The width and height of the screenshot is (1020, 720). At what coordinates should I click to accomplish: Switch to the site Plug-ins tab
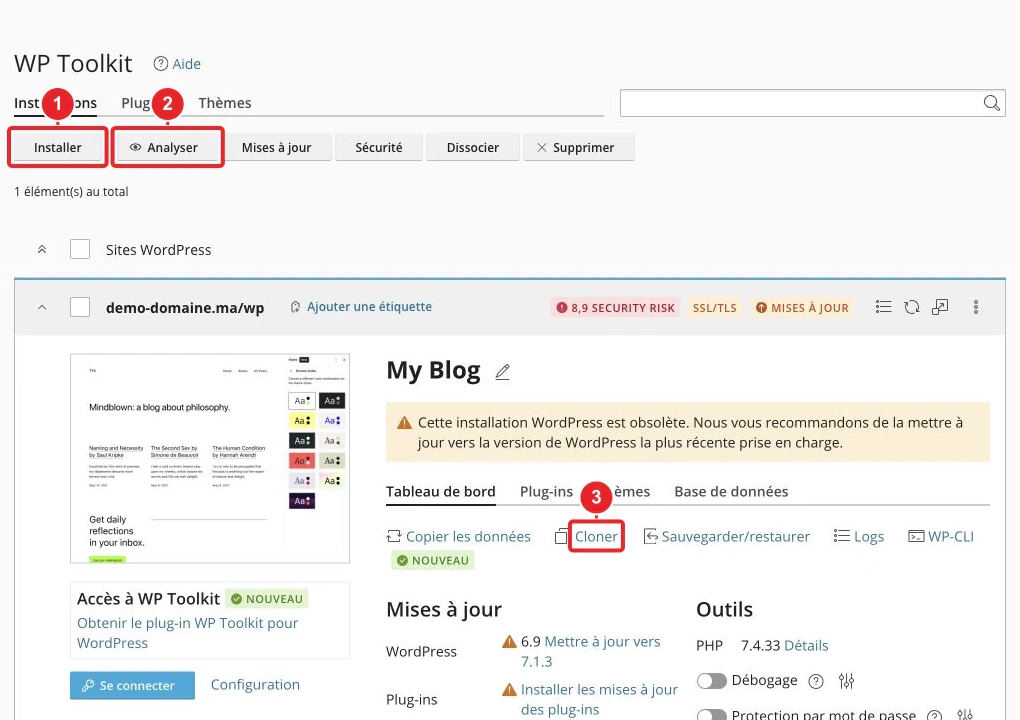[x=546, y=492]
